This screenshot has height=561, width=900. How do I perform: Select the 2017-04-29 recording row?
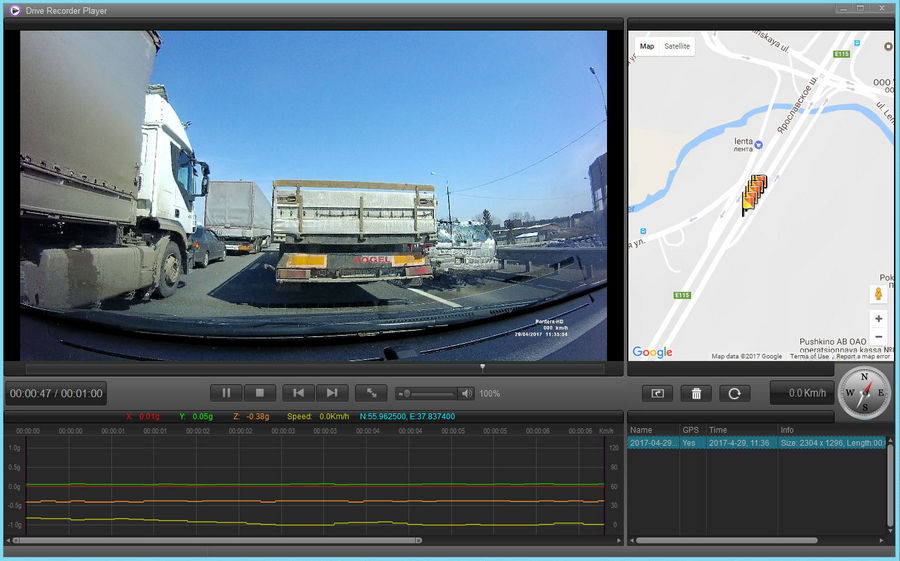(757, 443)
